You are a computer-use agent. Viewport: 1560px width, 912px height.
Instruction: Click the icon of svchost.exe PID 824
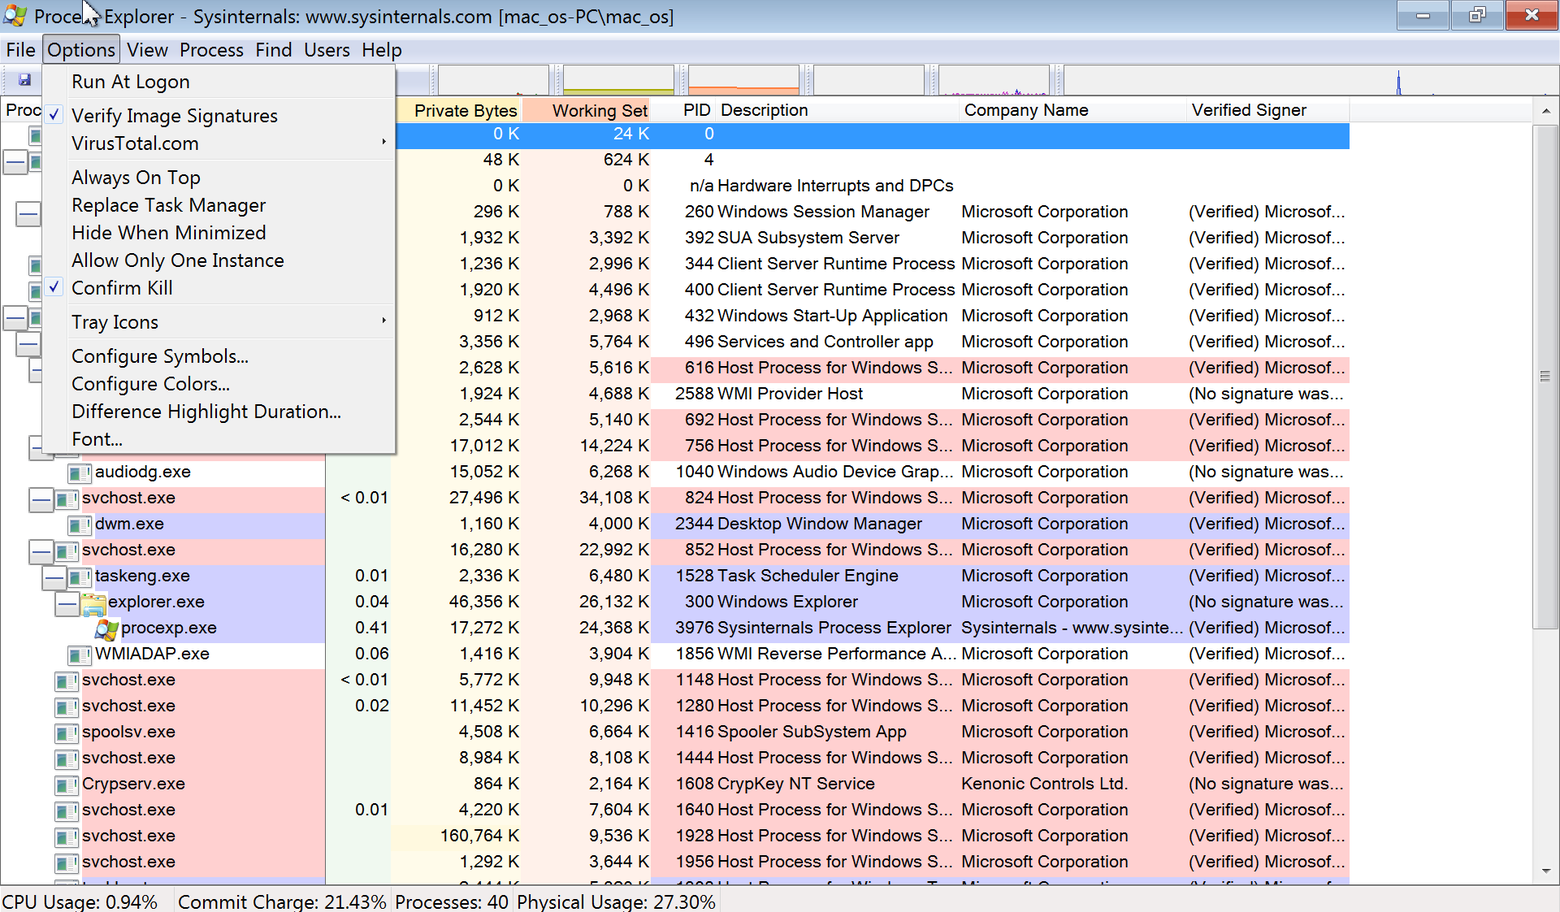(67, 498)
